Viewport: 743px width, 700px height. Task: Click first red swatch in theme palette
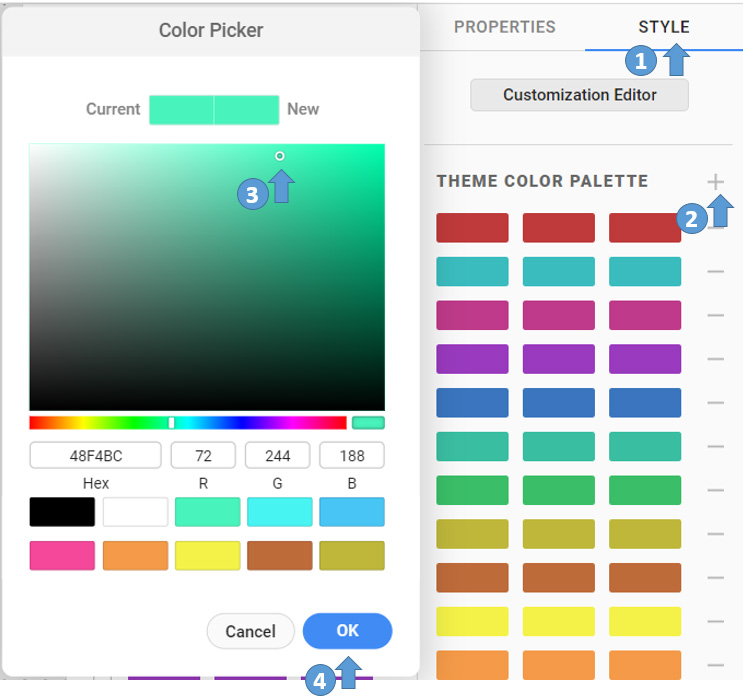(472, 228)
